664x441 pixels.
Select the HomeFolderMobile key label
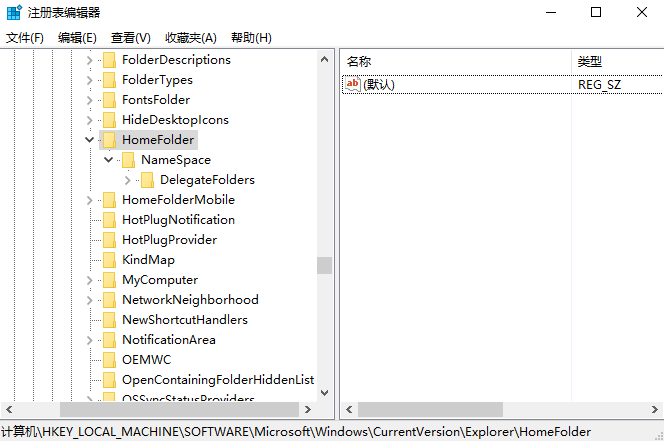(x=178, y=200)
